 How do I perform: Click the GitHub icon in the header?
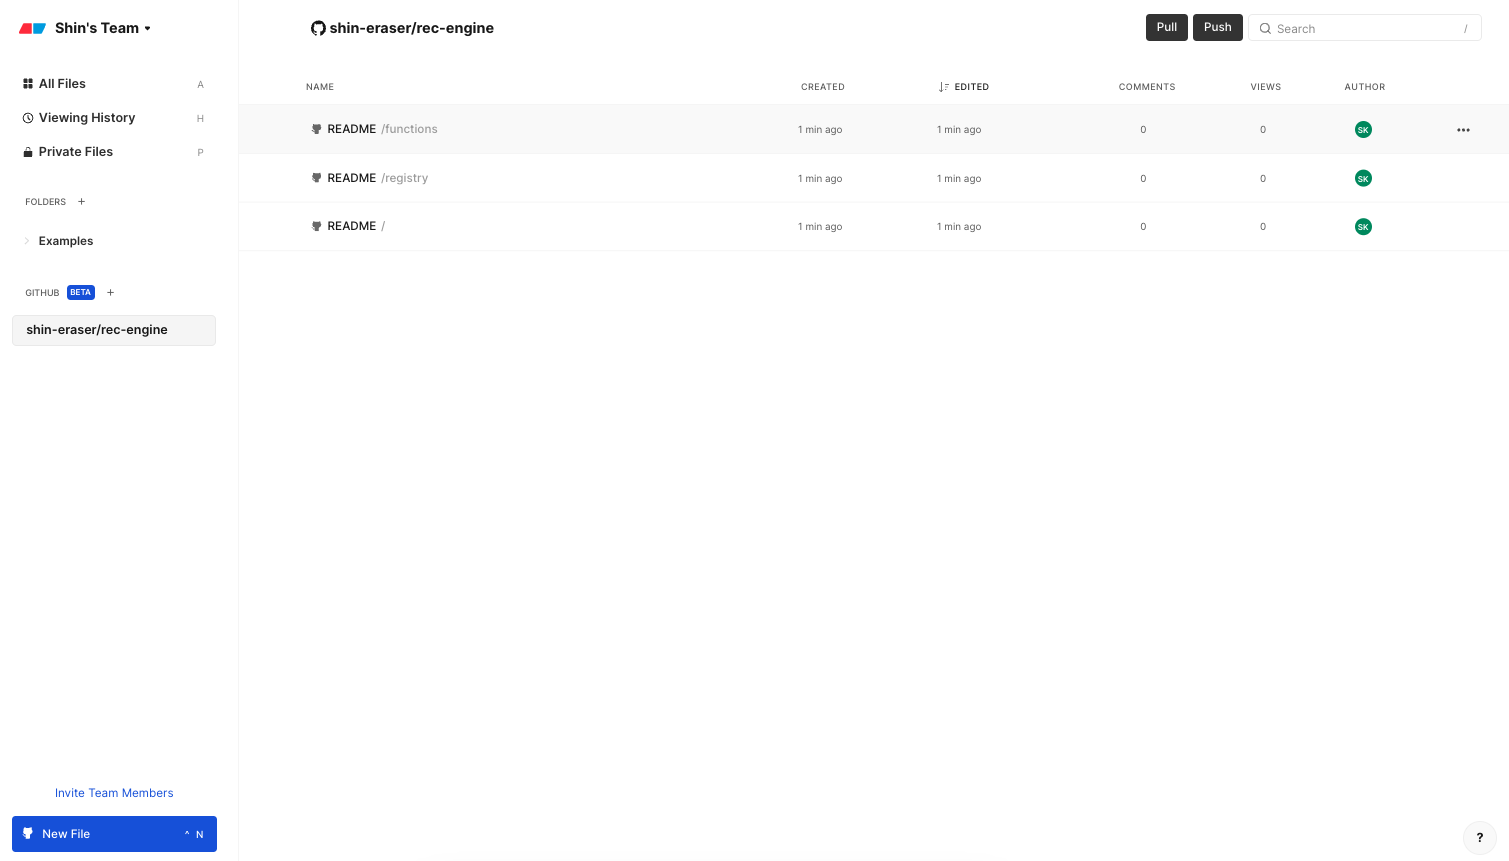tap(318, 28)
